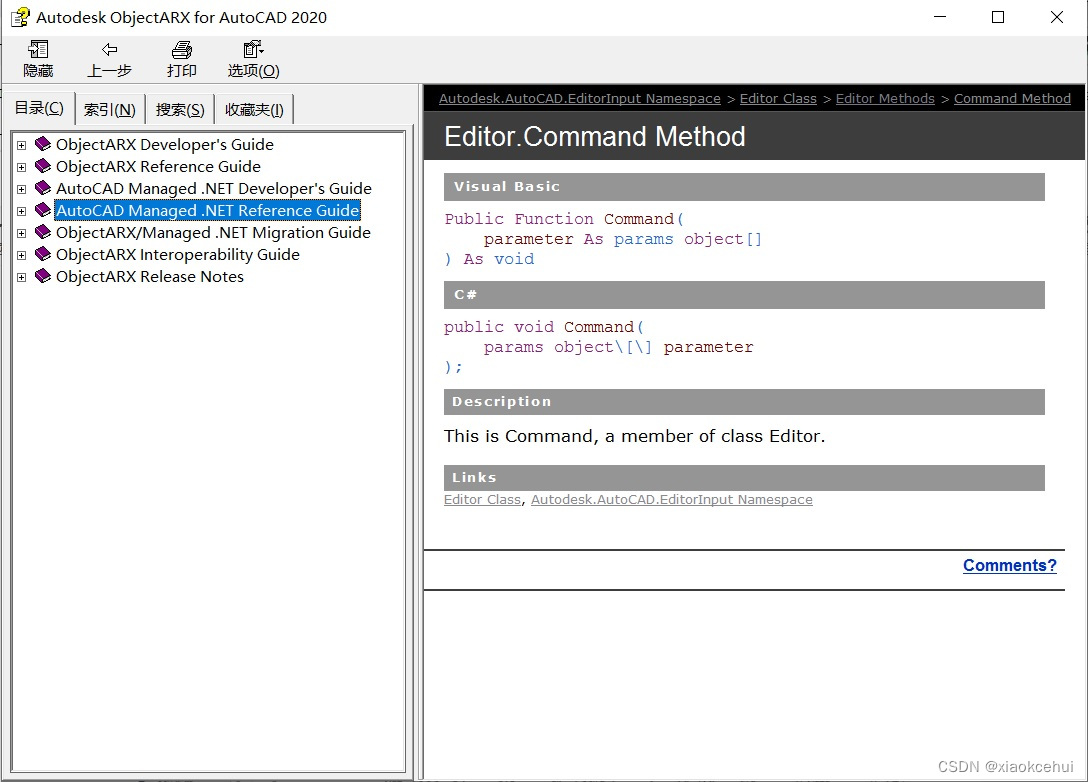Viewport: 1088px width, 782px height.
Task: Select ObjectARX/Managed .NET Migration Guide item
Action: point(213,232)
